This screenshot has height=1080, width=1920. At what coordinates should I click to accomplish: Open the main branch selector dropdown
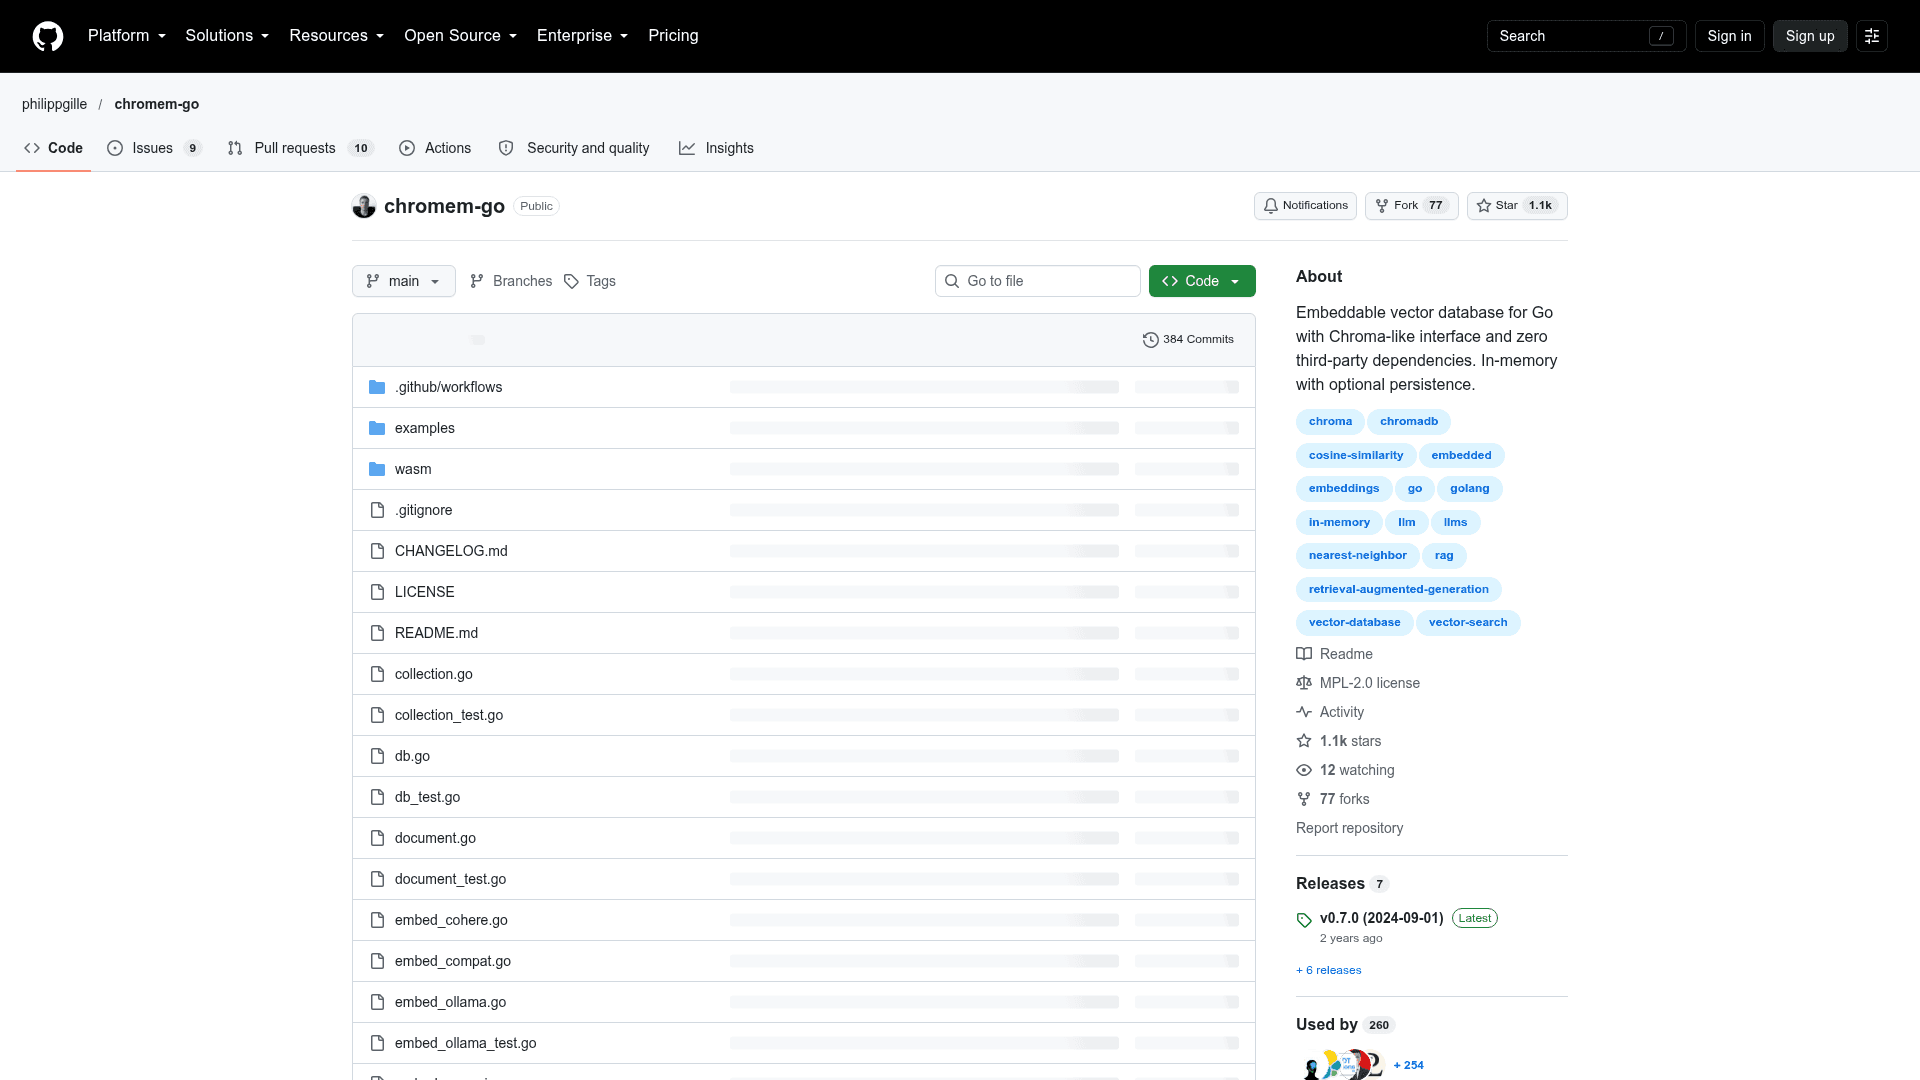click(x=404, y=281)
